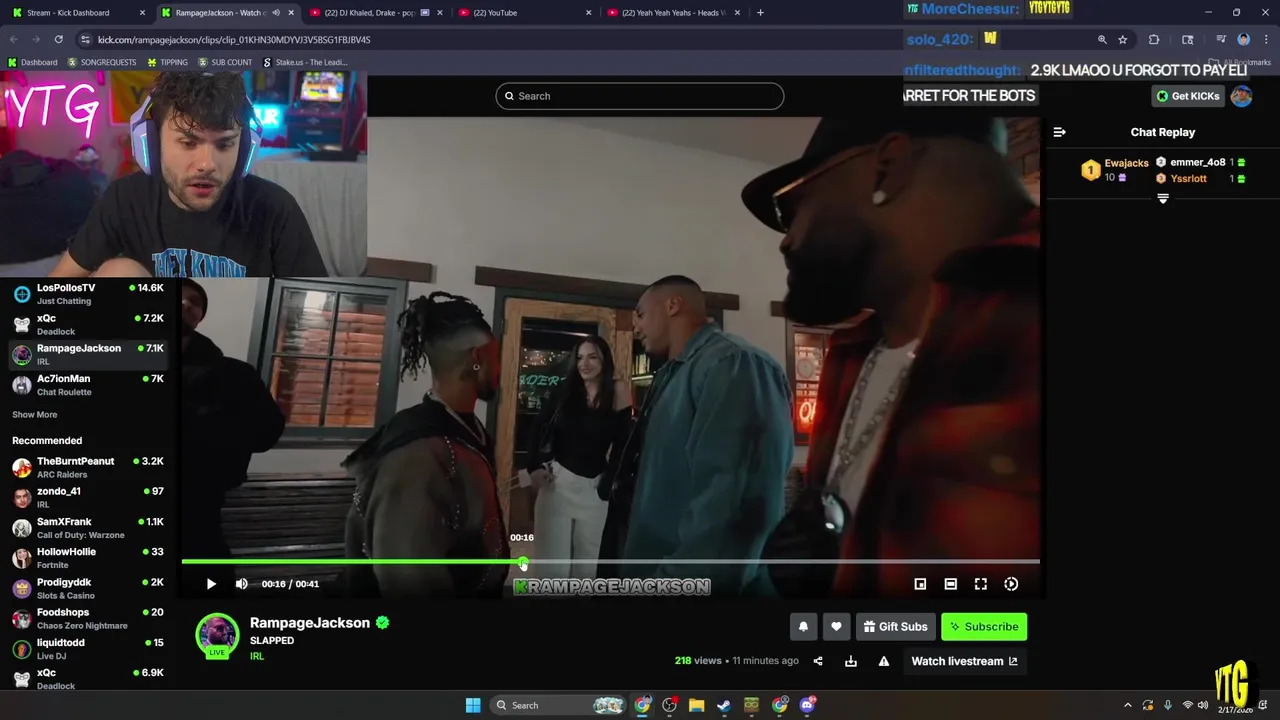
Task: Open a new browser tab
Action: pos(760,13)
